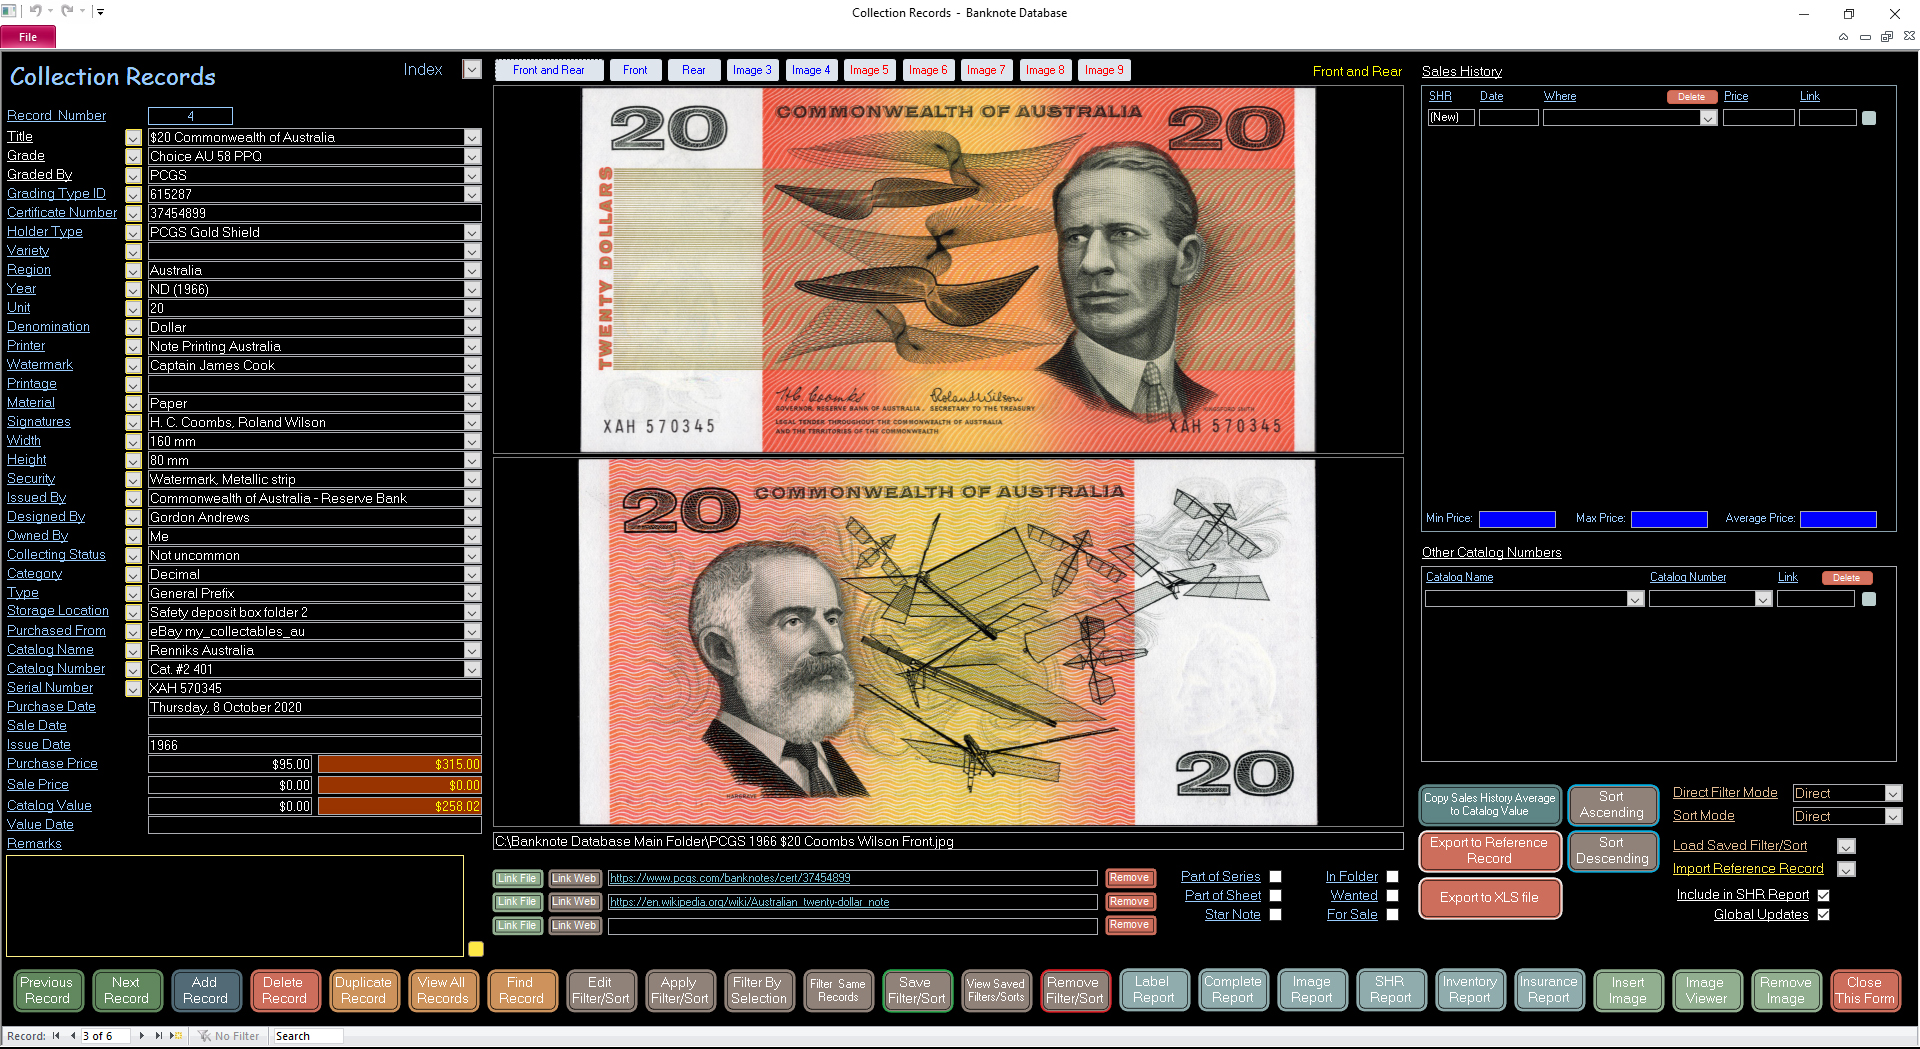
Task: Toggle For Sale checkbox
Action: (x=1392, y=915)
